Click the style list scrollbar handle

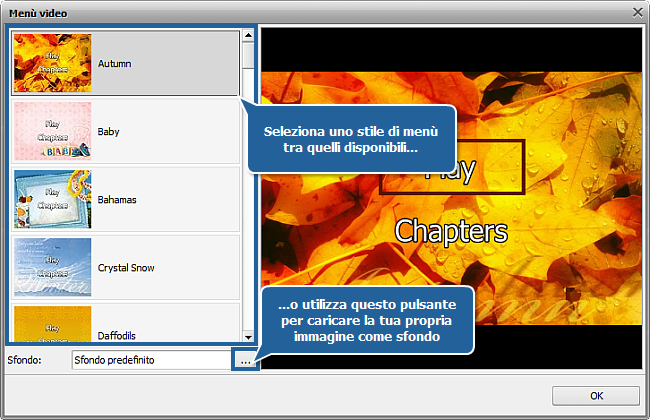click(248, 55)
